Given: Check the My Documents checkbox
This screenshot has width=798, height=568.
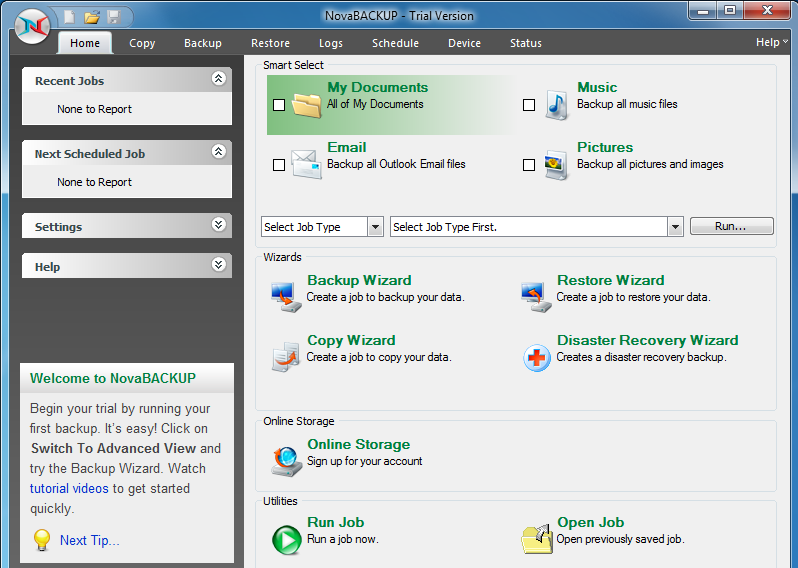Looking at the screenshot, I should tap(279, 105).
